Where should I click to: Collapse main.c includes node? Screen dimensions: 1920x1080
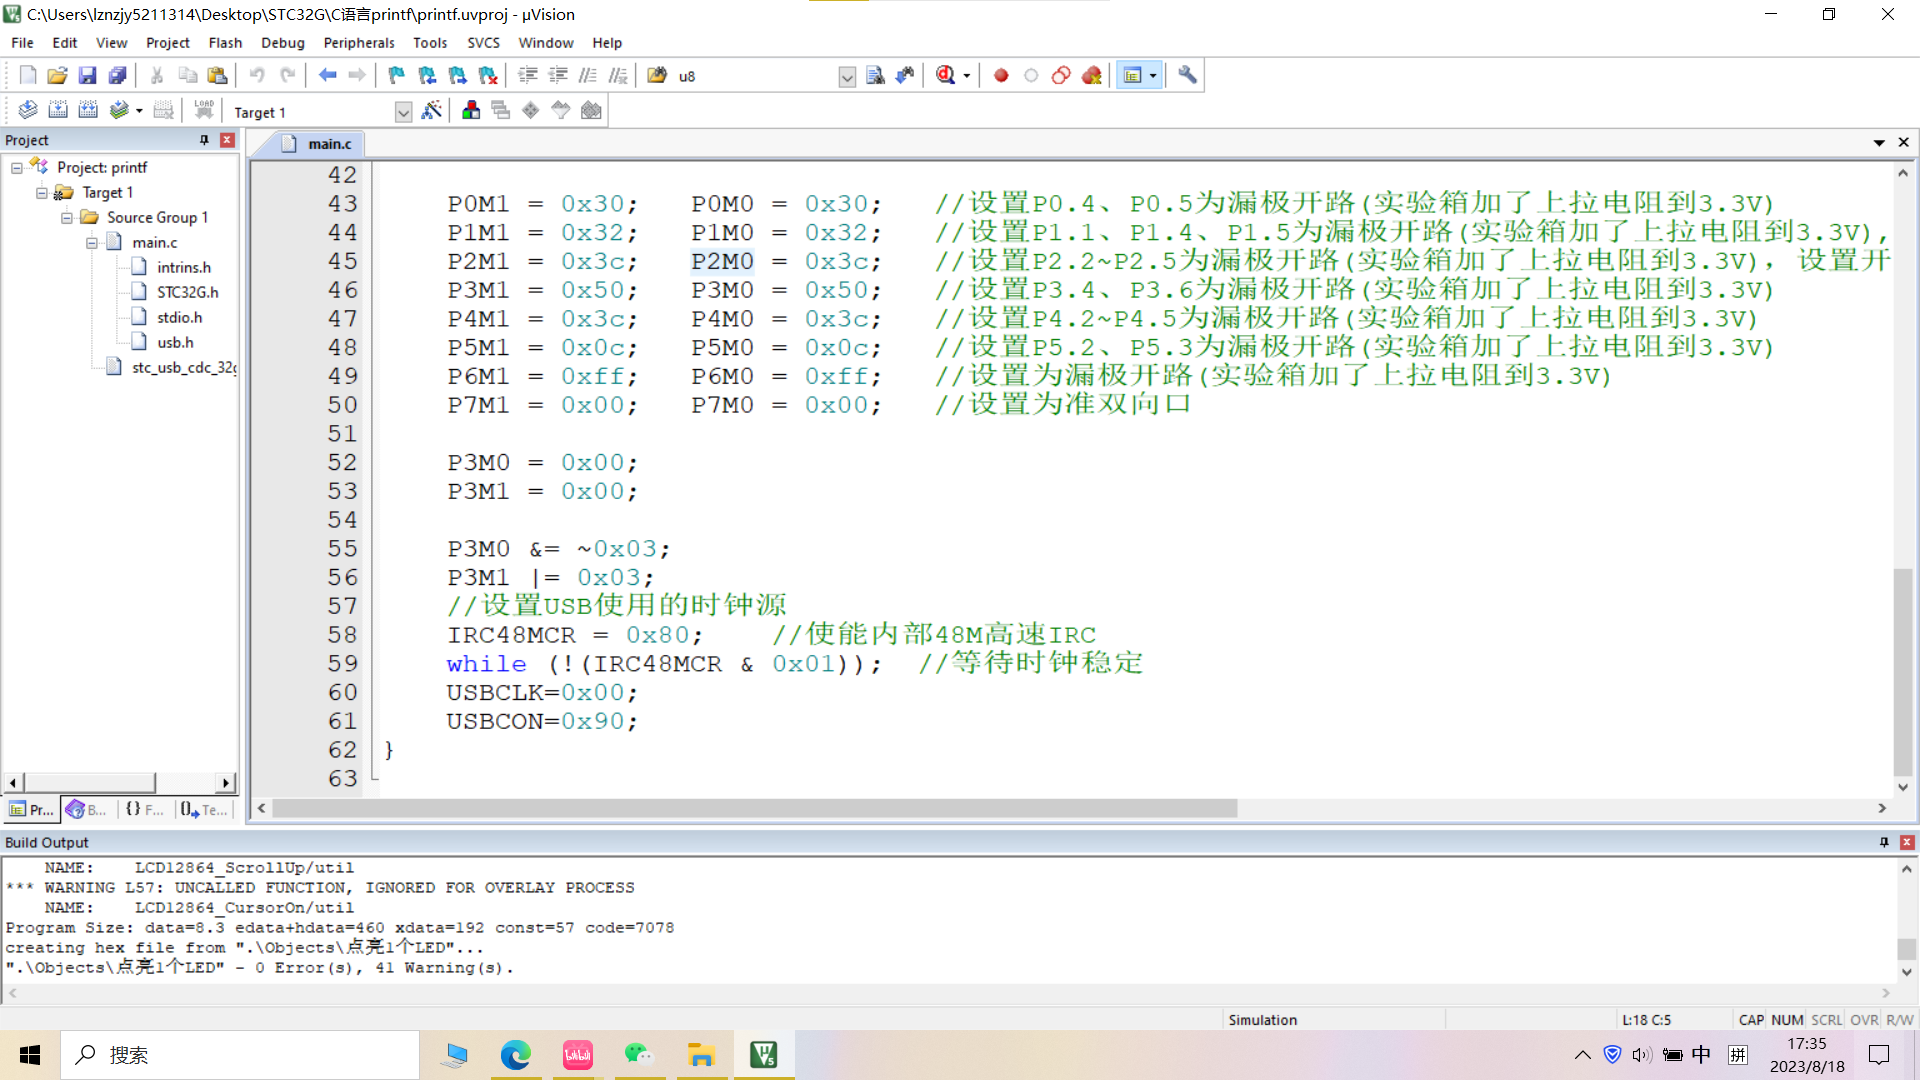point(92,242)
